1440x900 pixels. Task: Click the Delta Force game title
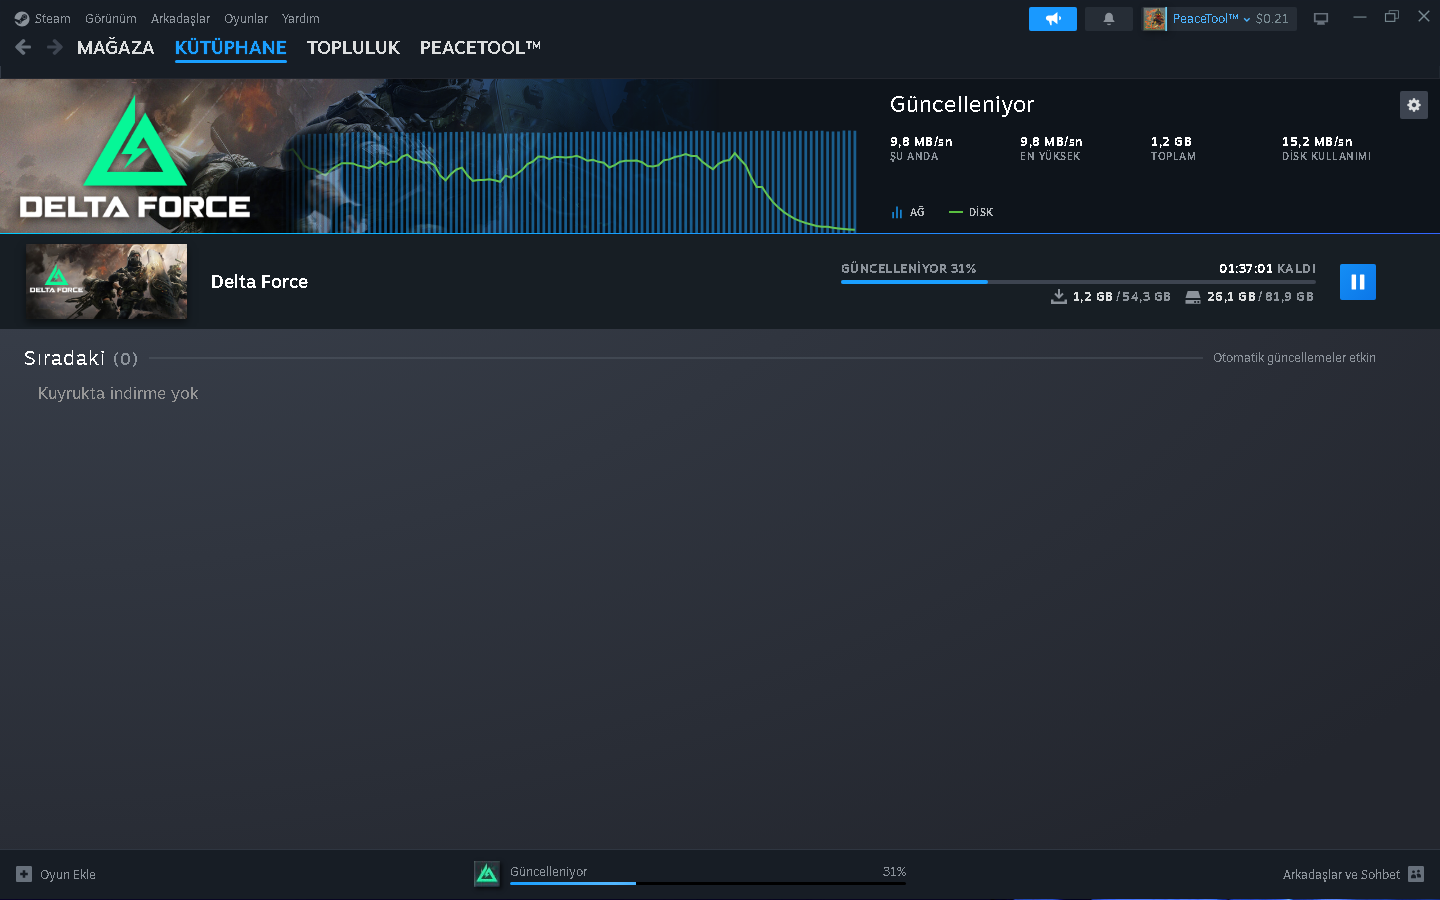point(259,282)
